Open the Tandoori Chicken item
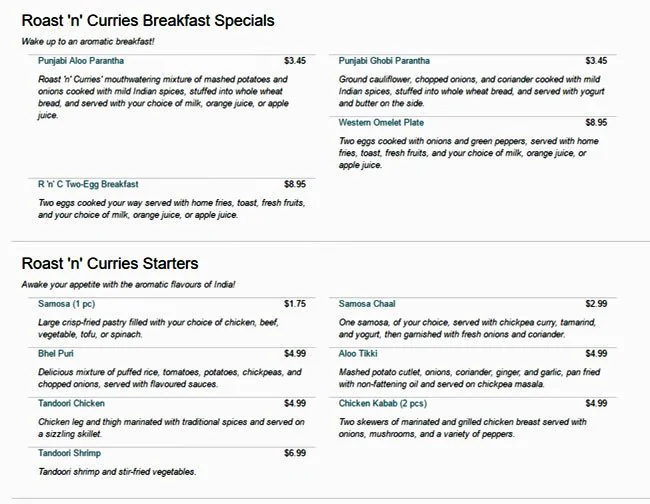Image resolution: width=650 pixels, height=504 pixels. [x=71, y=403]
